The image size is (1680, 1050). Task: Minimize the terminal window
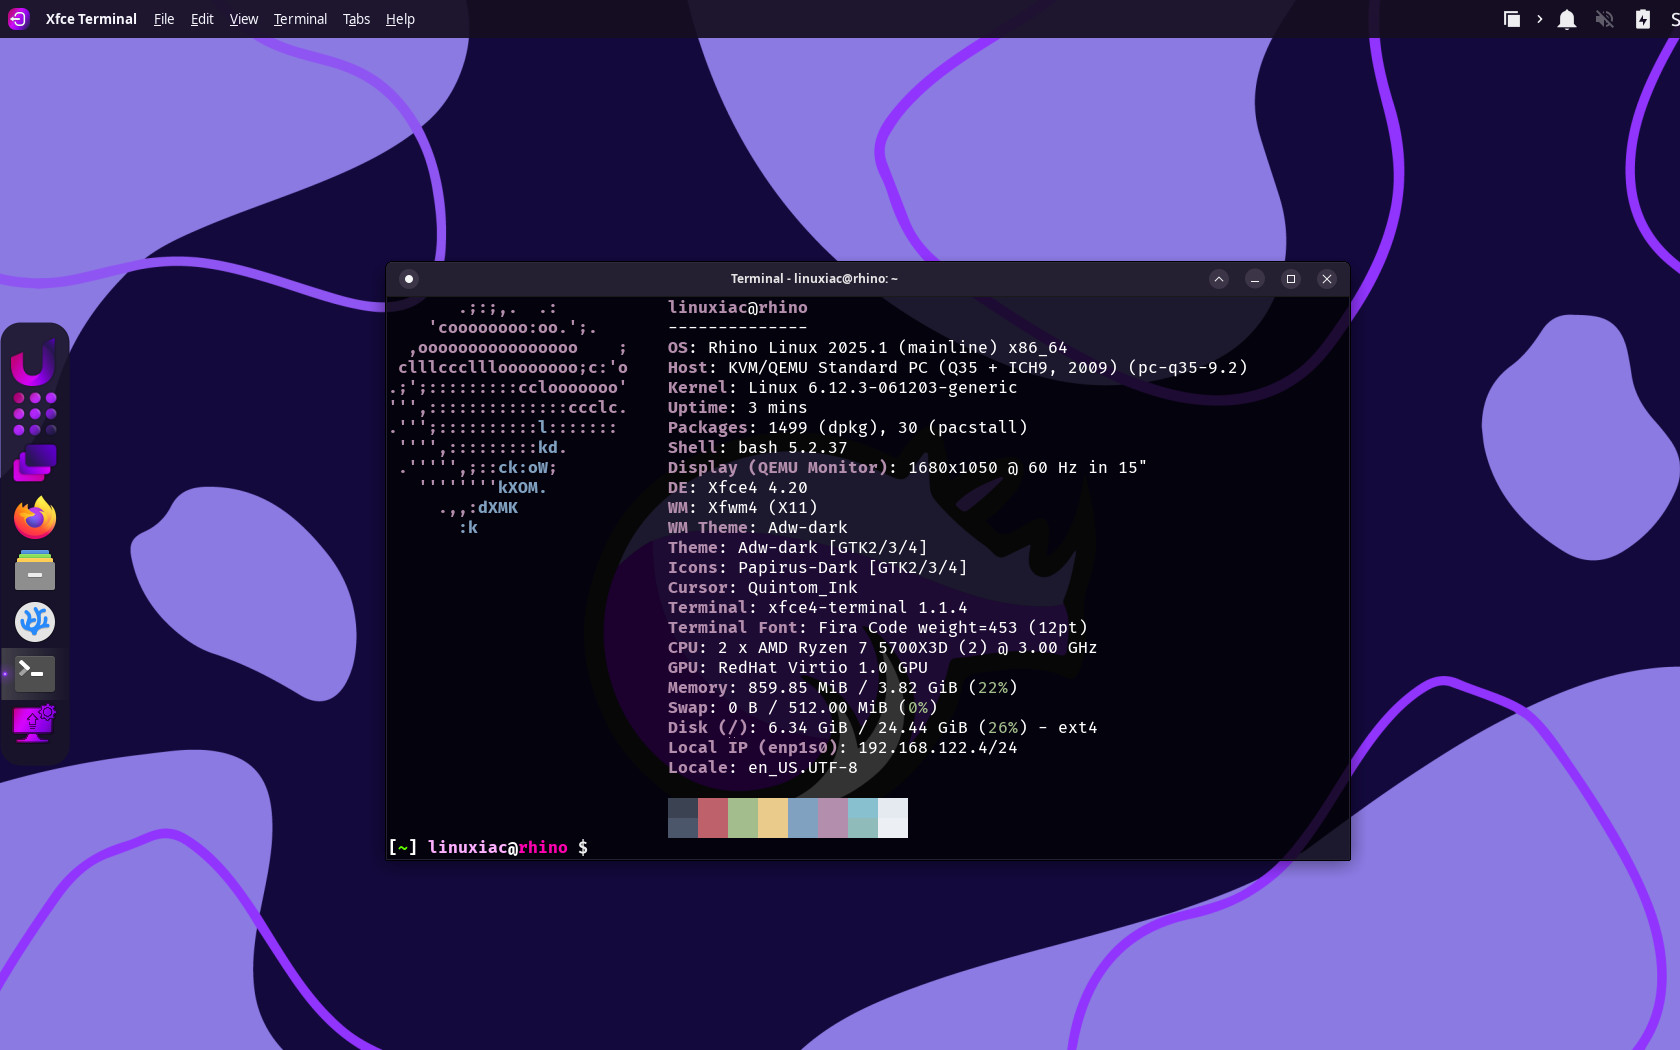click(1255, 279)
